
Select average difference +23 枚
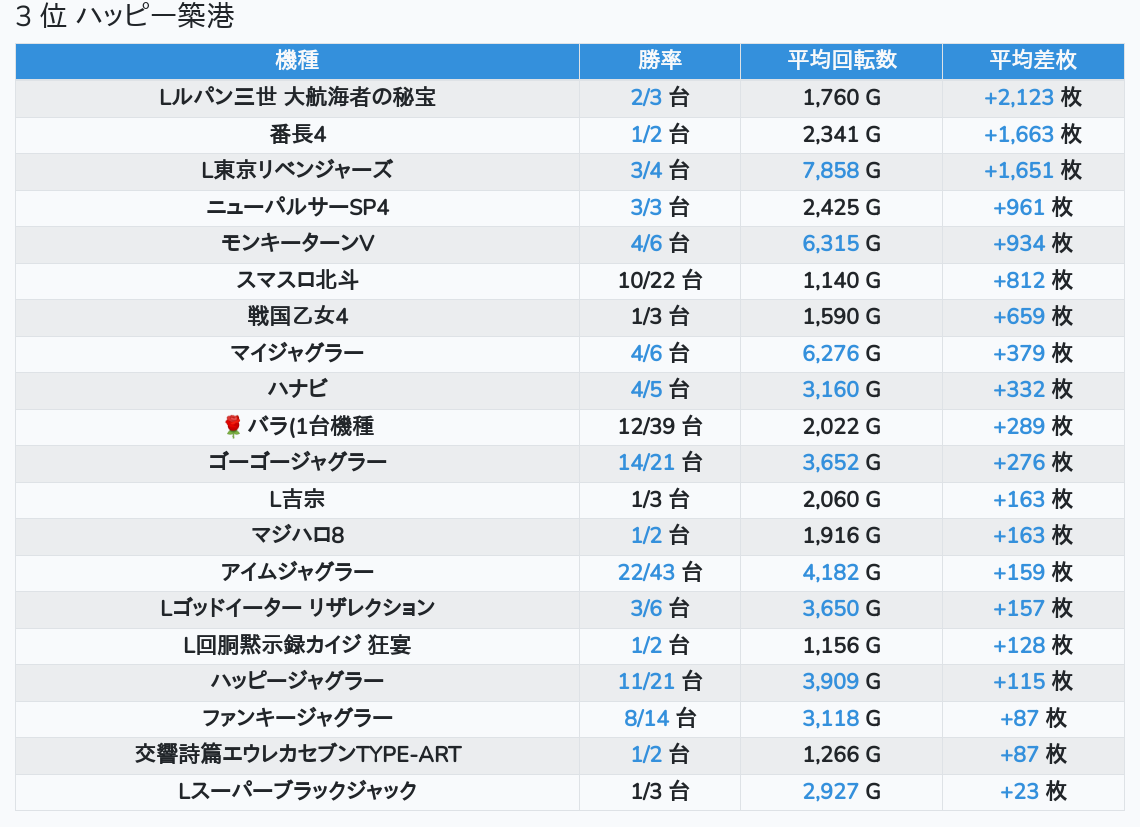coord(1033,791)
